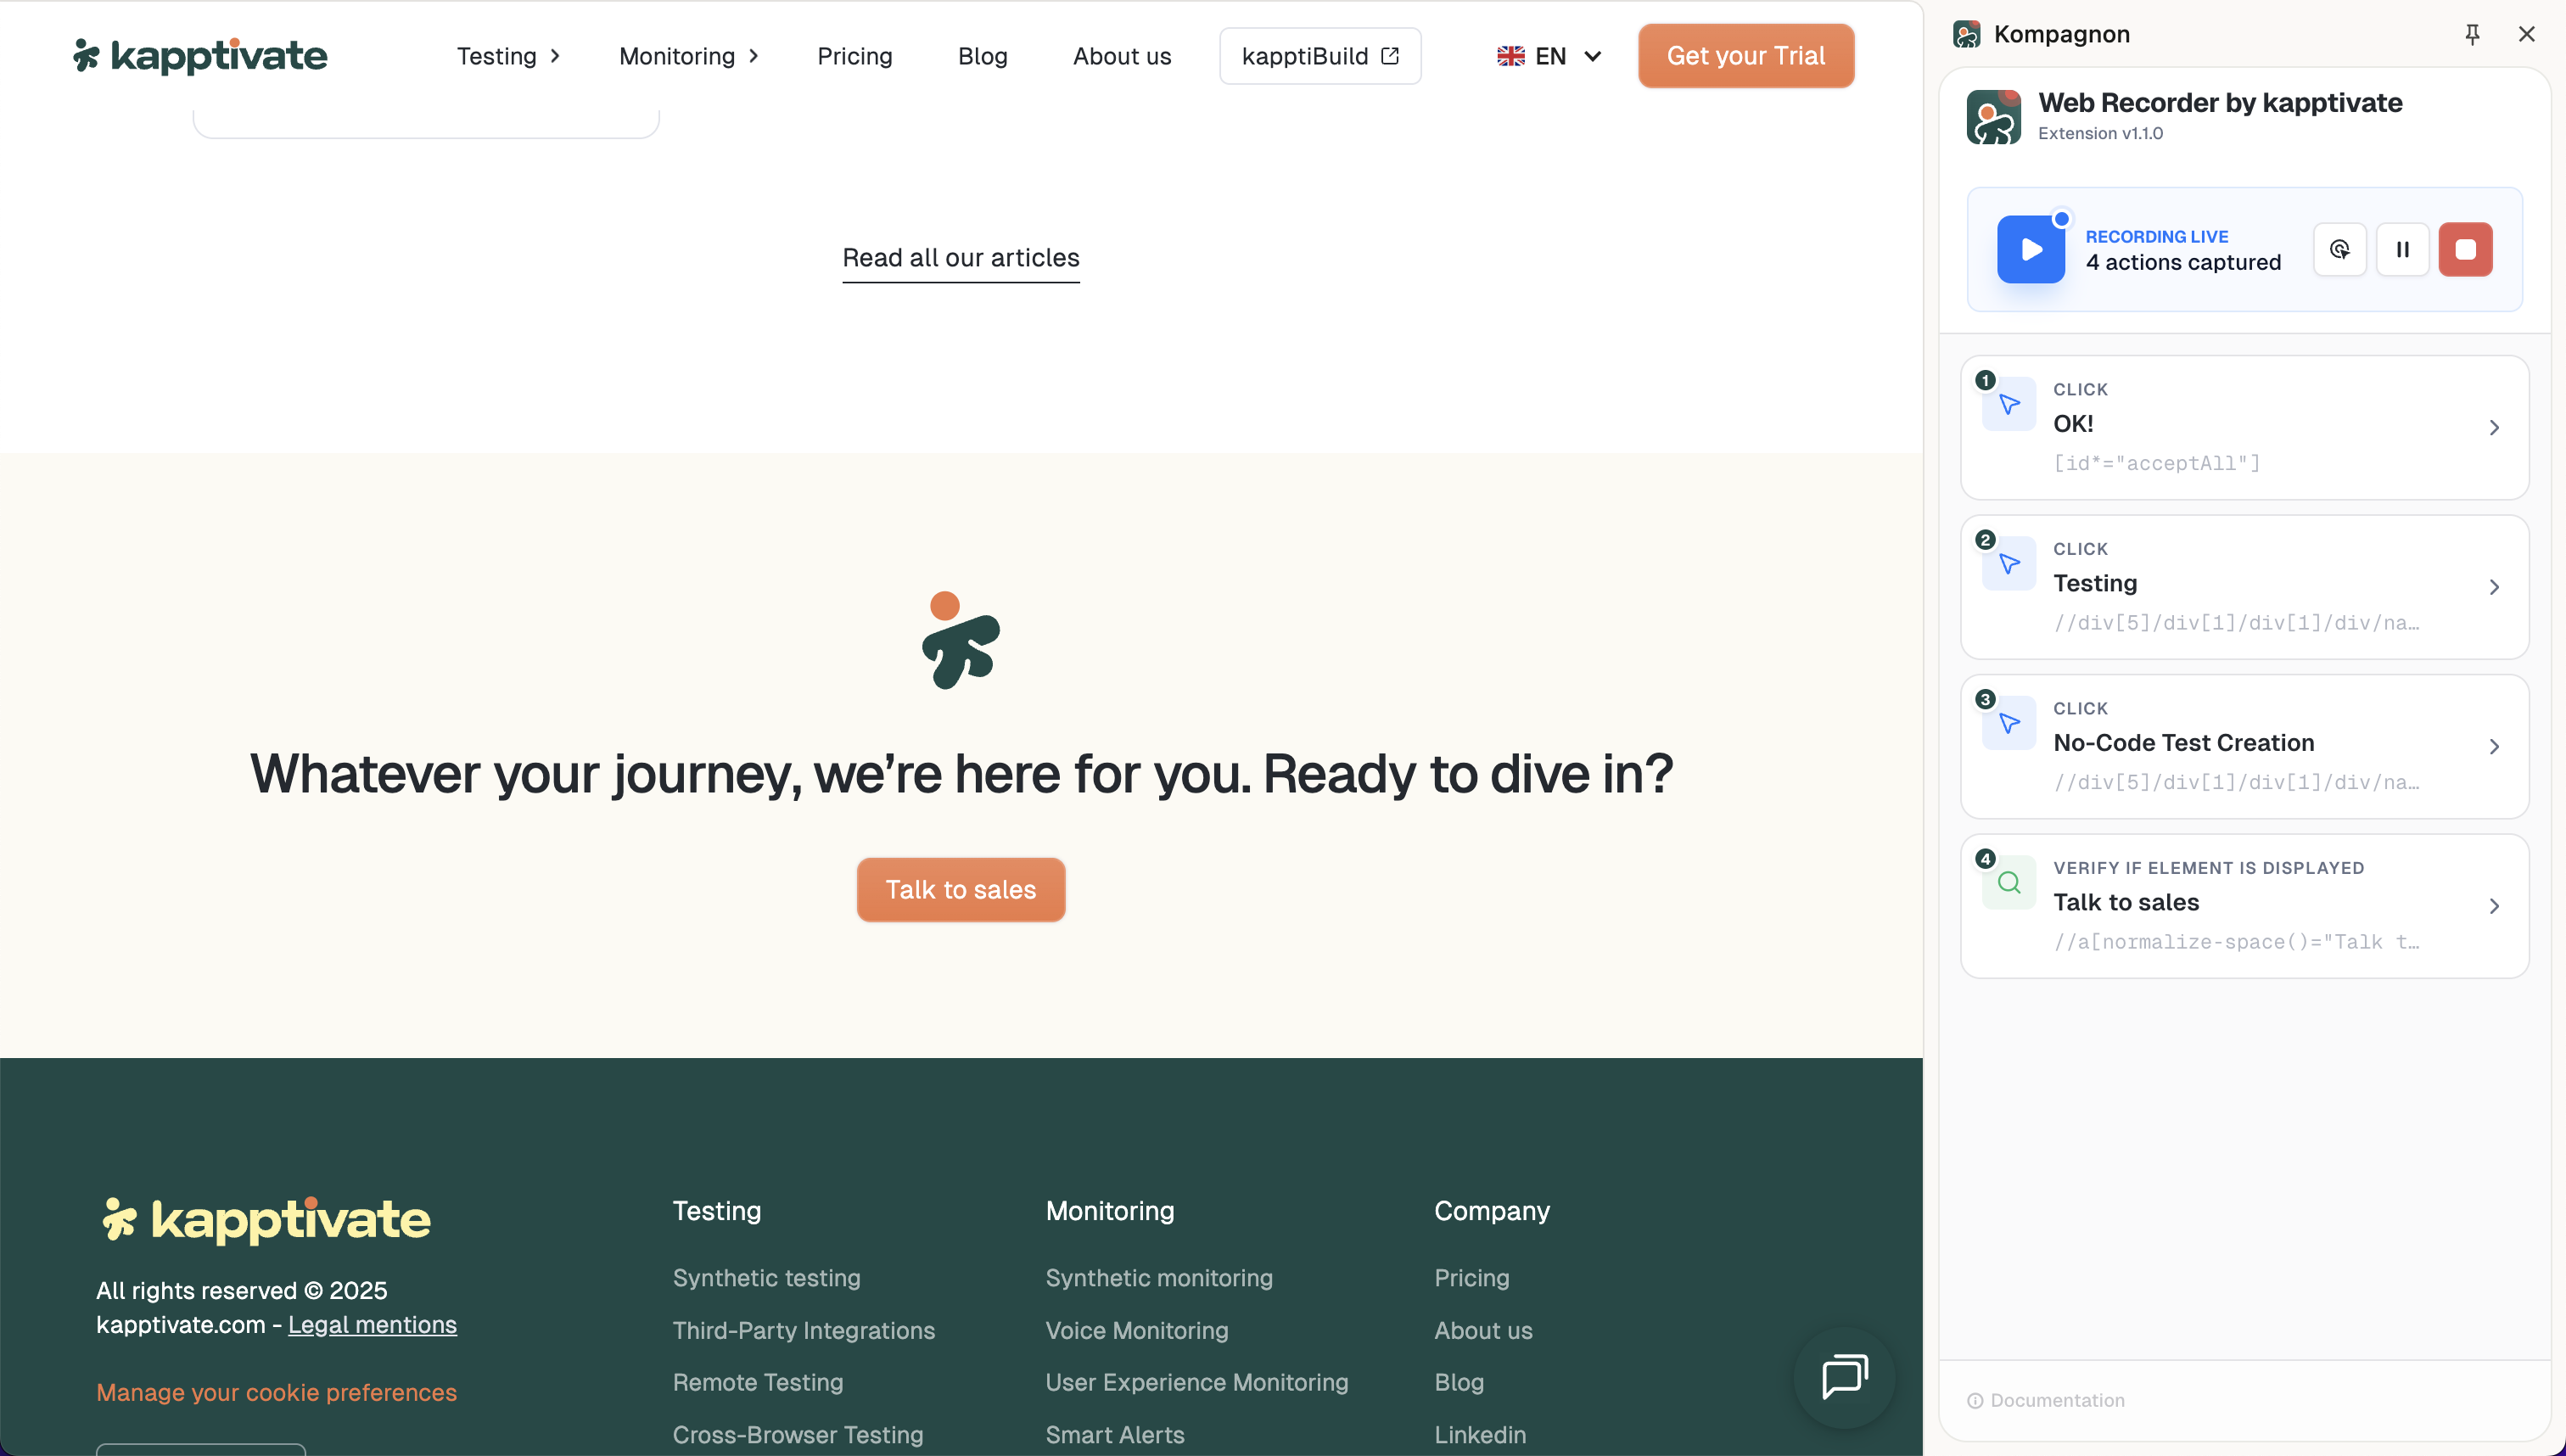This screenshot has width=2566, height=1456.
Task: Click Get your Trial button
Action: [1745, 56]
